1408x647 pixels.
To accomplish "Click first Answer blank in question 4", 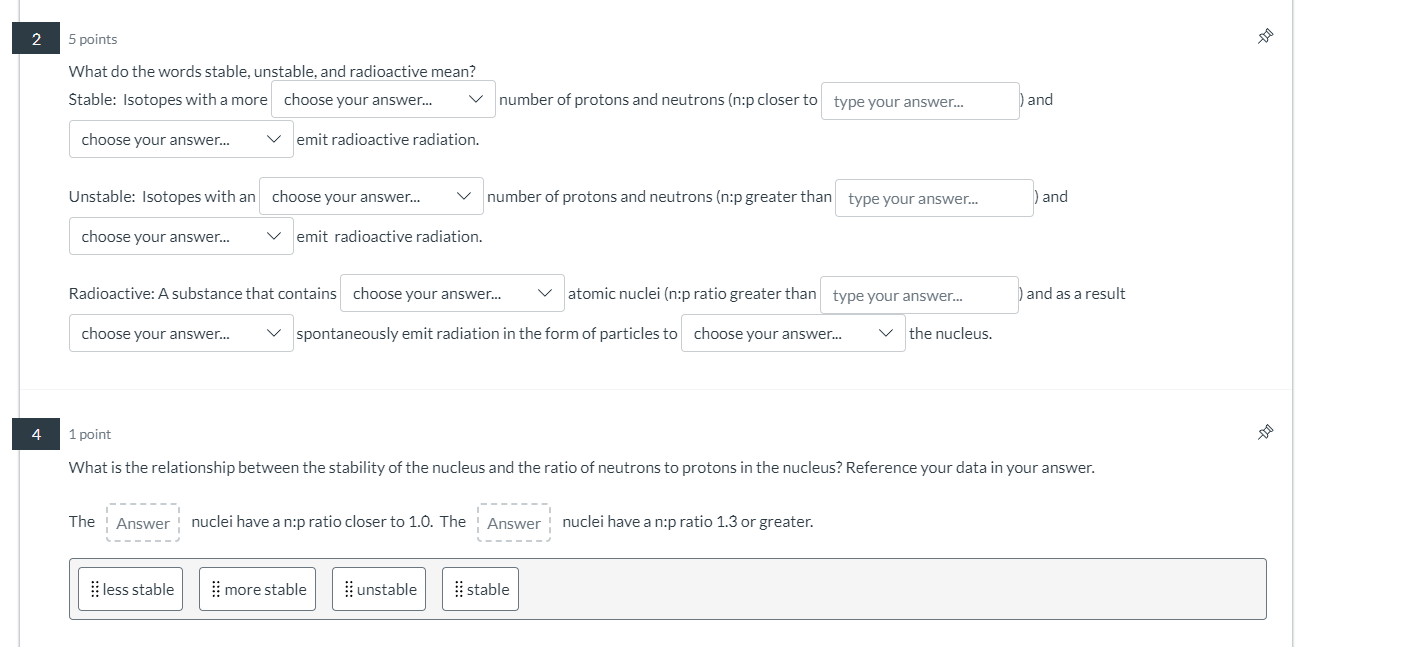I will coord(142,522).
